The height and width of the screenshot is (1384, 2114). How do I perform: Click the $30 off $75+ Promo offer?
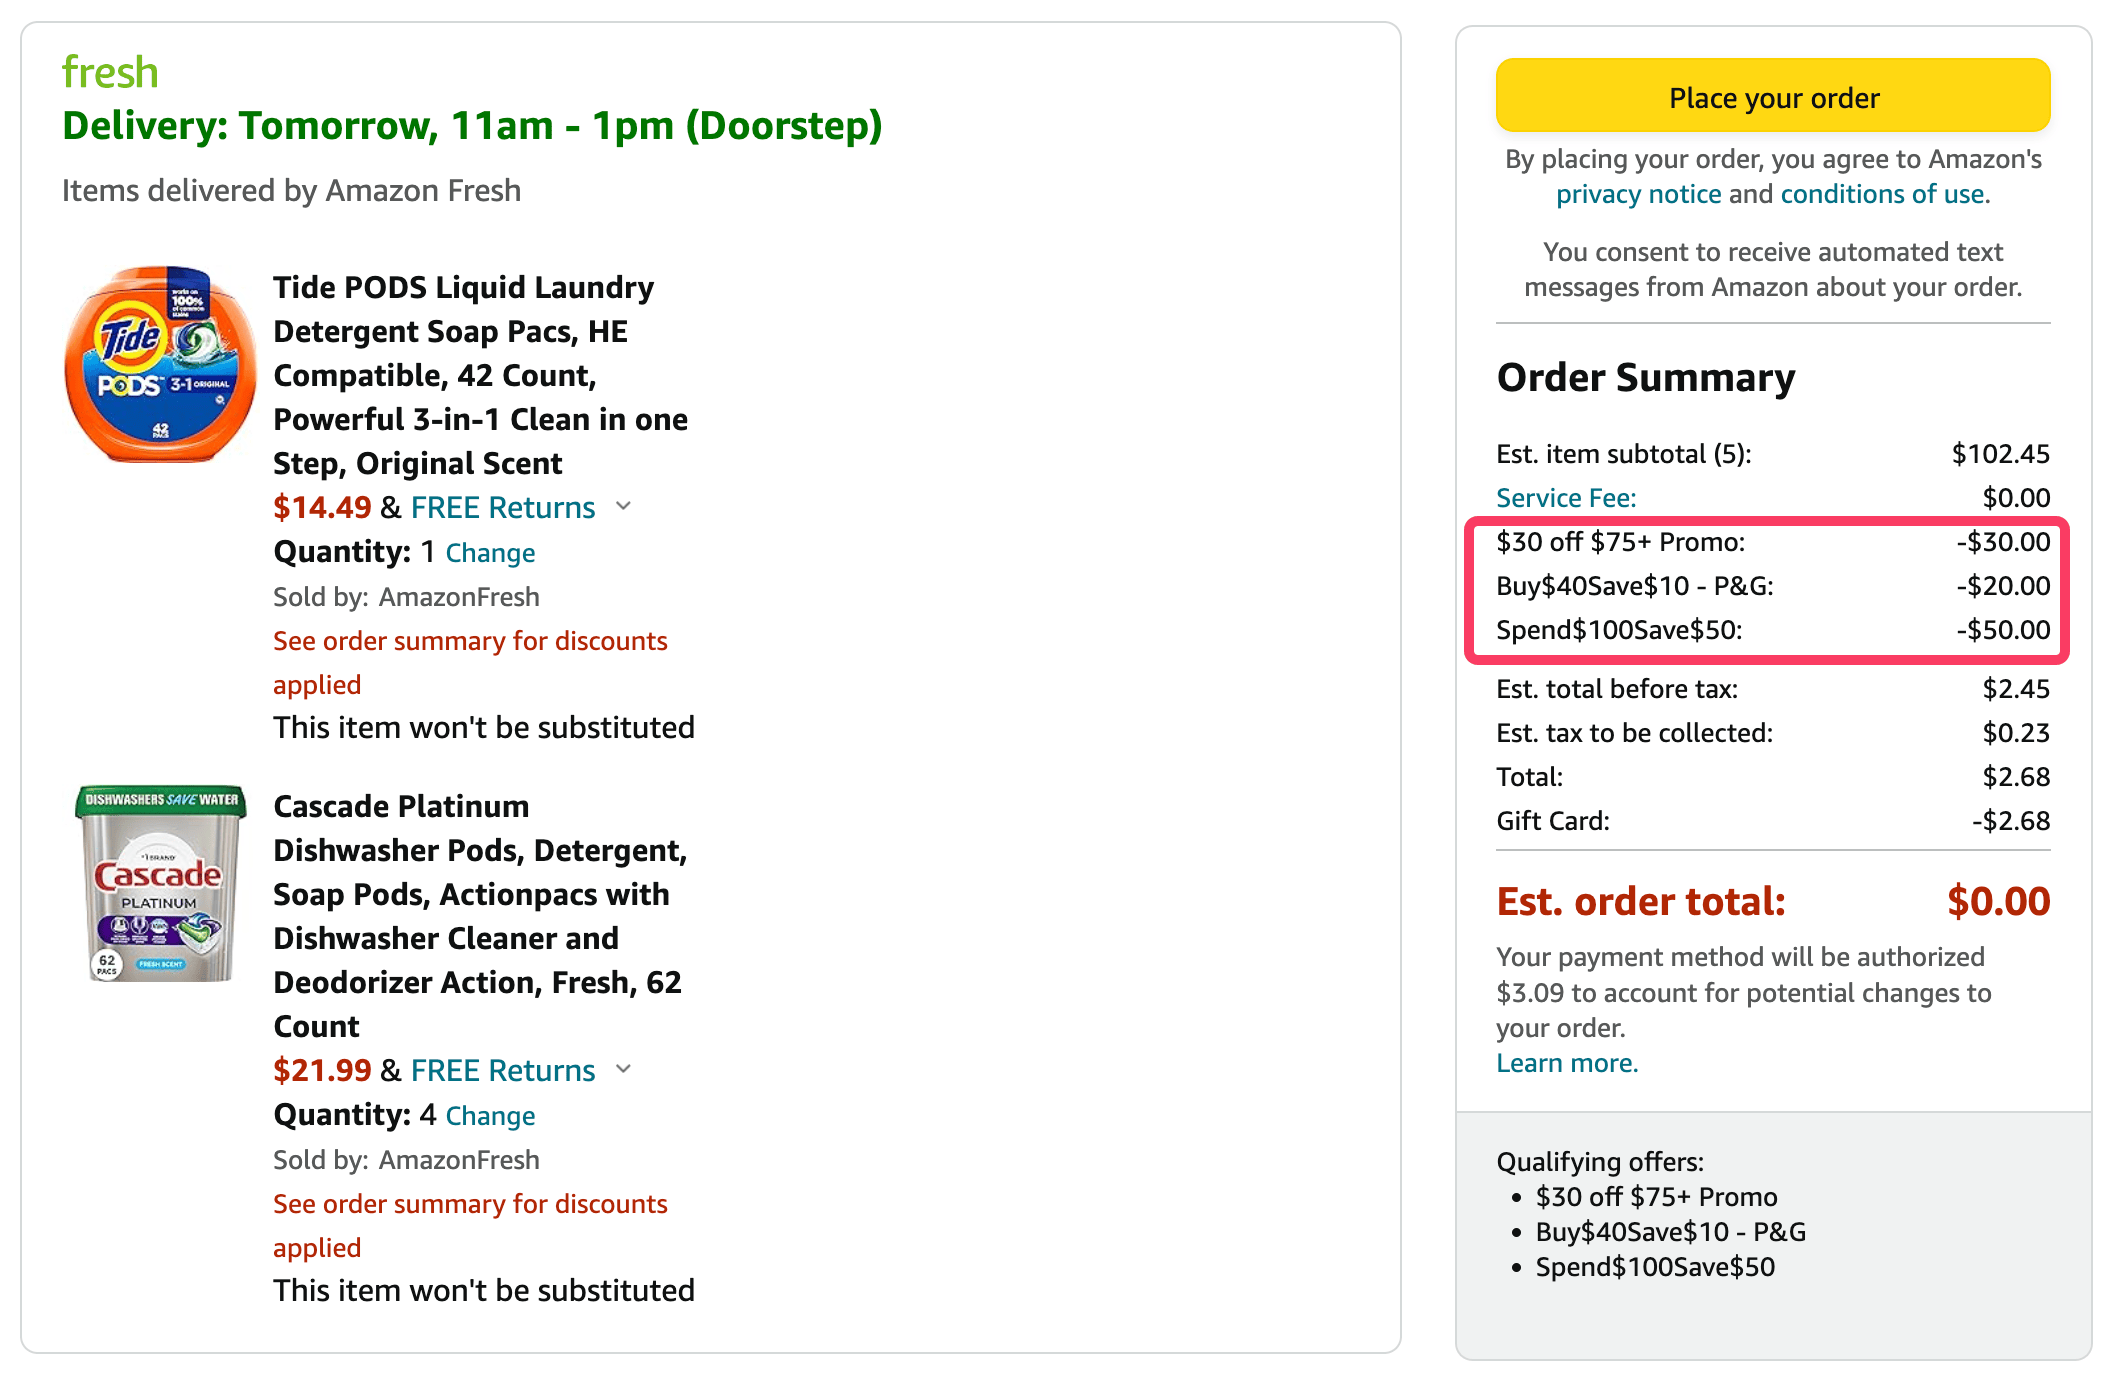point(1657,1196)
